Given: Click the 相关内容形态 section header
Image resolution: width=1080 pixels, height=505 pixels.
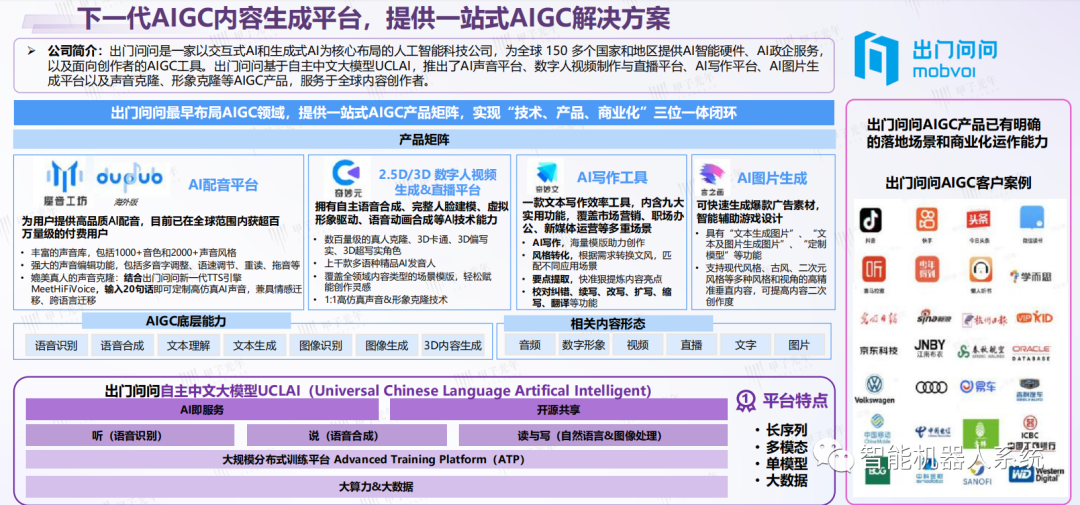Looking at the screenshot, I should [608, 323].
